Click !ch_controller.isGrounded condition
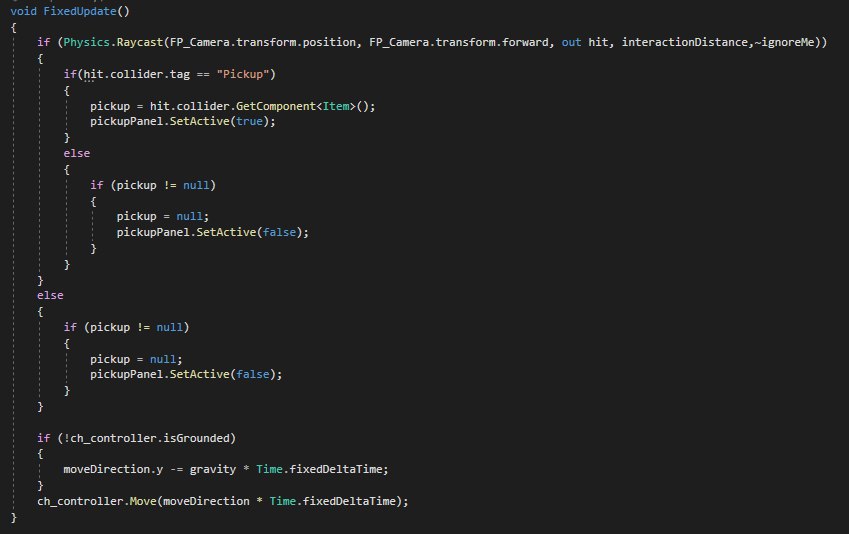Screen dimensions: 849x534 point(147,438)
